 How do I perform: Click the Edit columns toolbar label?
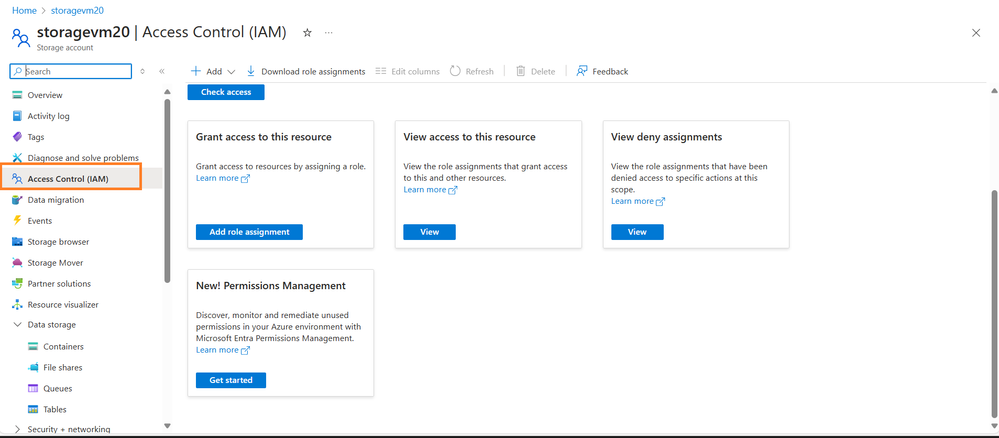(415, 71)
